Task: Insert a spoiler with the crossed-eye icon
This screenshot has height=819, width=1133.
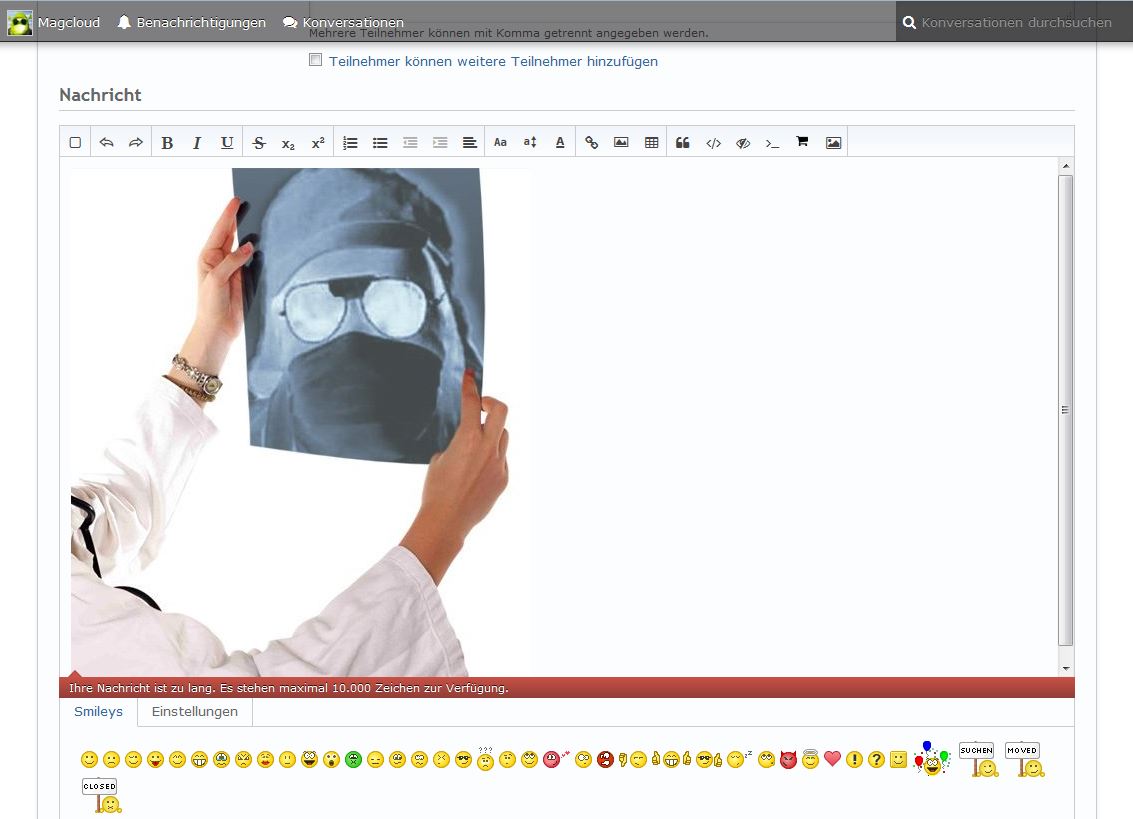Action: click(743, 143)
